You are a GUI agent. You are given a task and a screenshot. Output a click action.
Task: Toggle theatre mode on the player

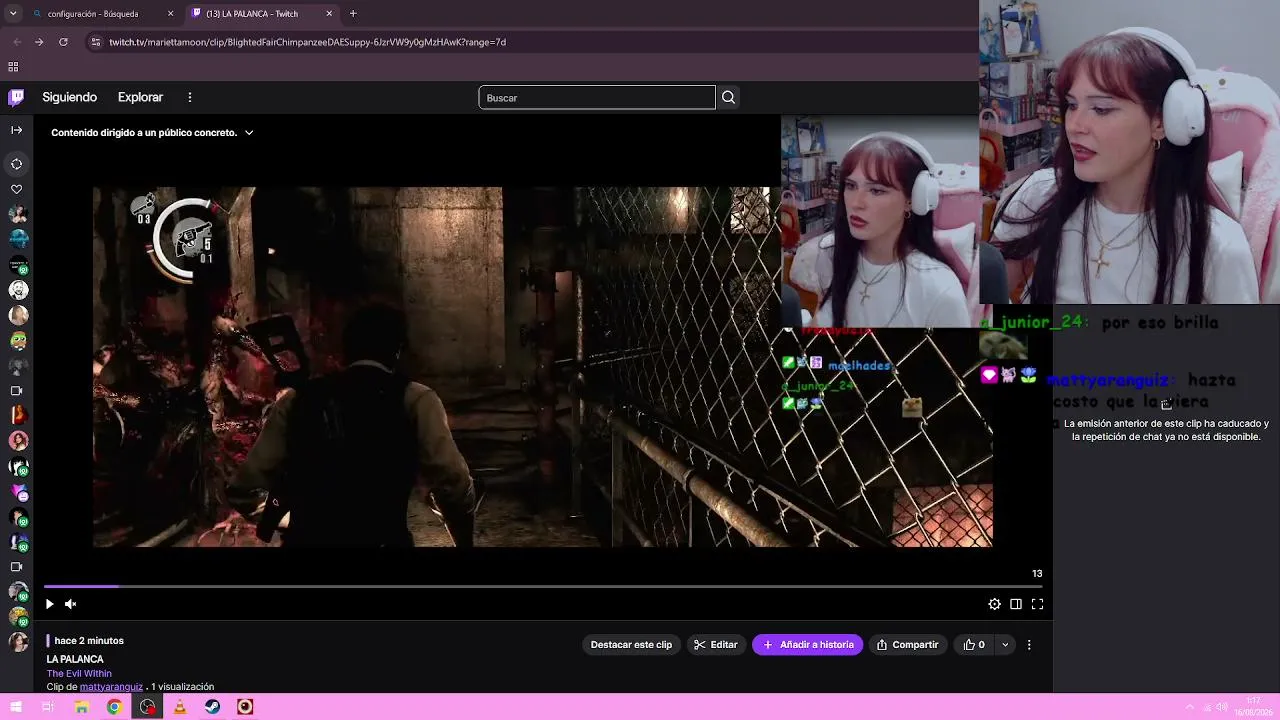(1016, 604)
